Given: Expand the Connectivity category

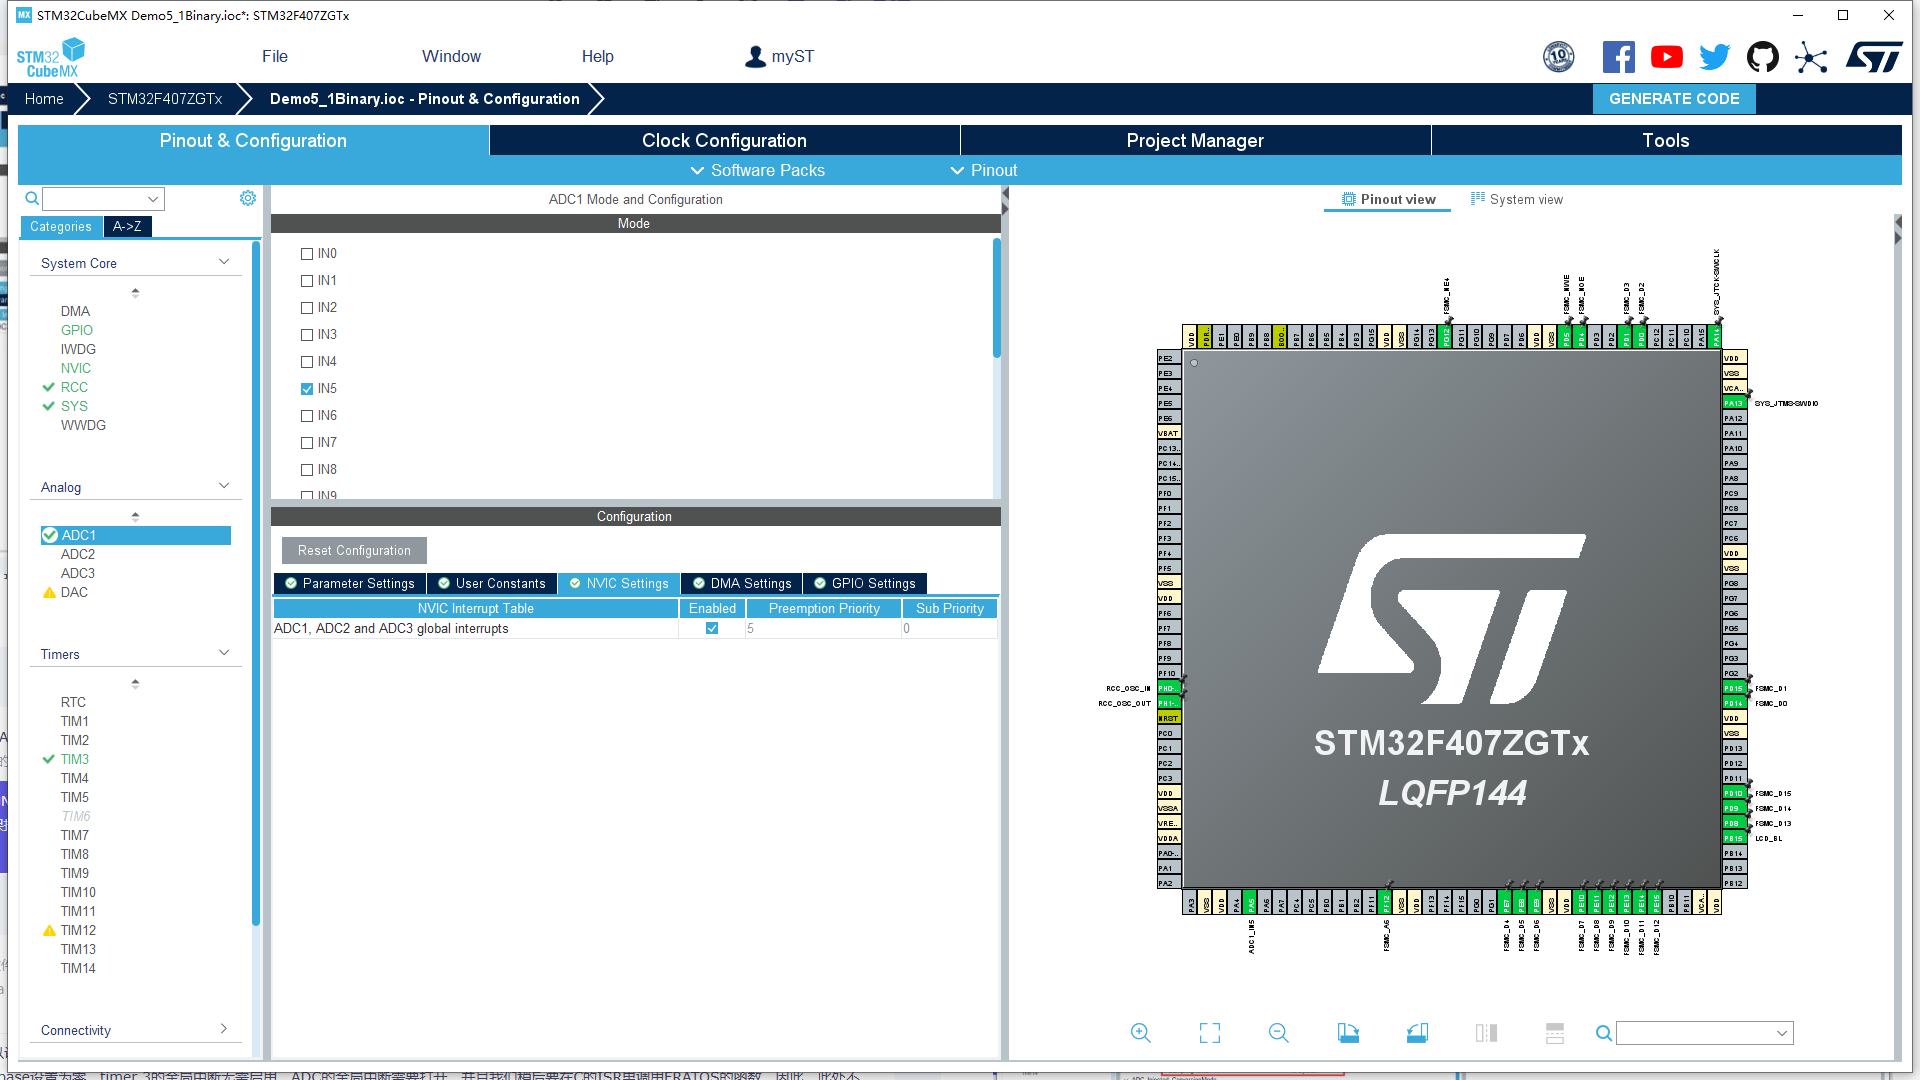Looking at the screenshot, I should coord(224,1029).
